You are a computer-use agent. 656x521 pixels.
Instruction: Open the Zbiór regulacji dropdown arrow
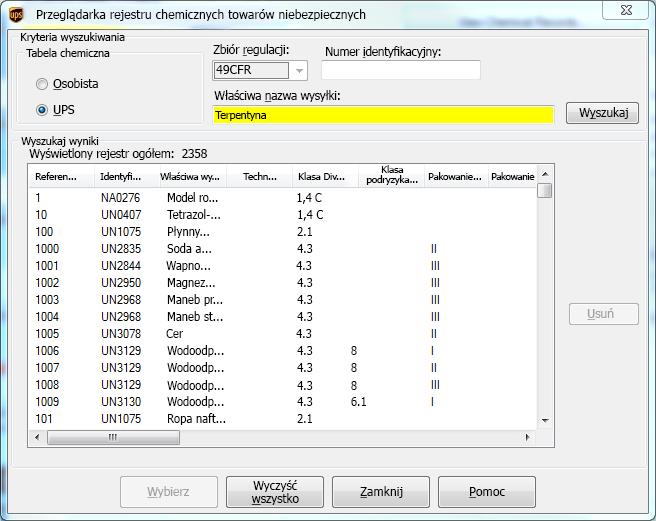pos(299,70)
